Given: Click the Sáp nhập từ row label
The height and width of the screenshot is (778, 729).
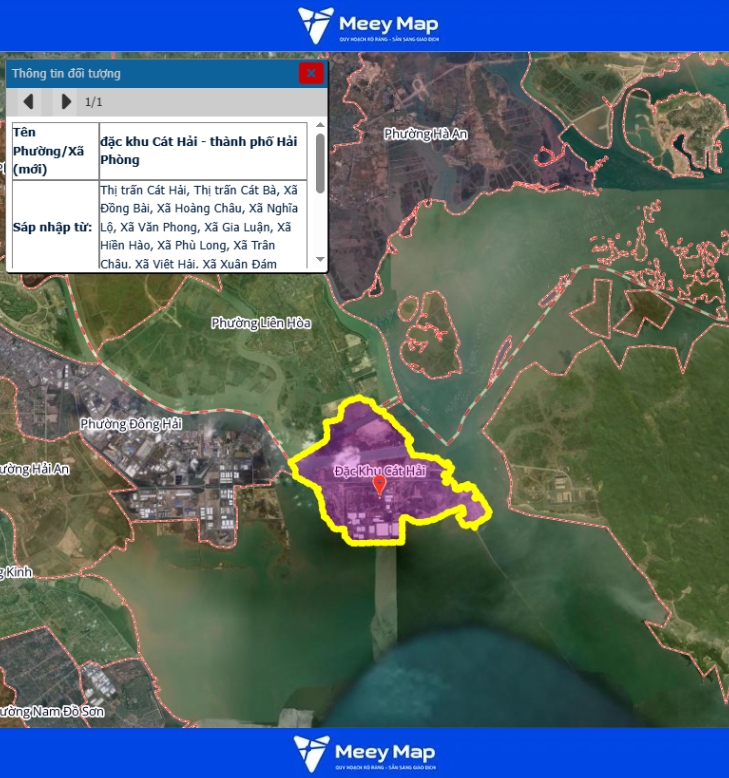Looking at the screenshot, I should (53, 227).
